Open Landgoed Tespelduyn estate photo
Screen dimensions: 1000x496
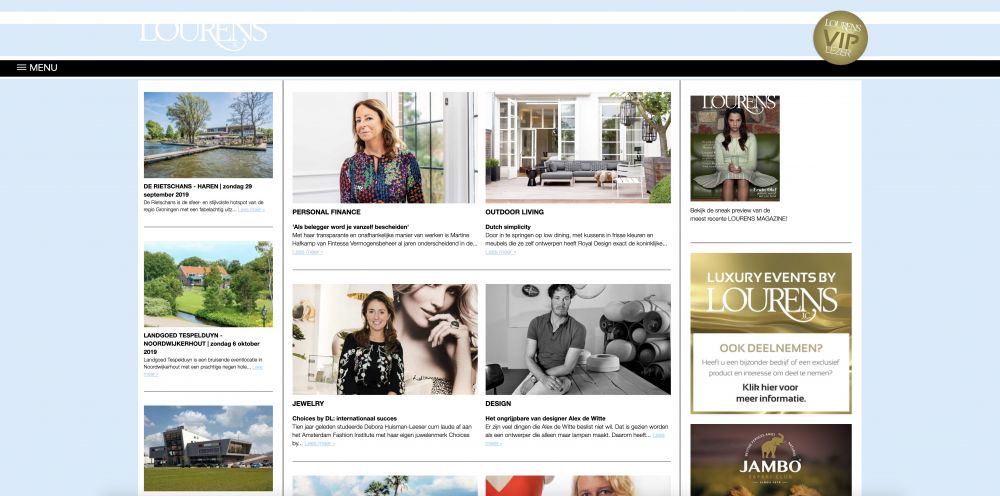208,284
